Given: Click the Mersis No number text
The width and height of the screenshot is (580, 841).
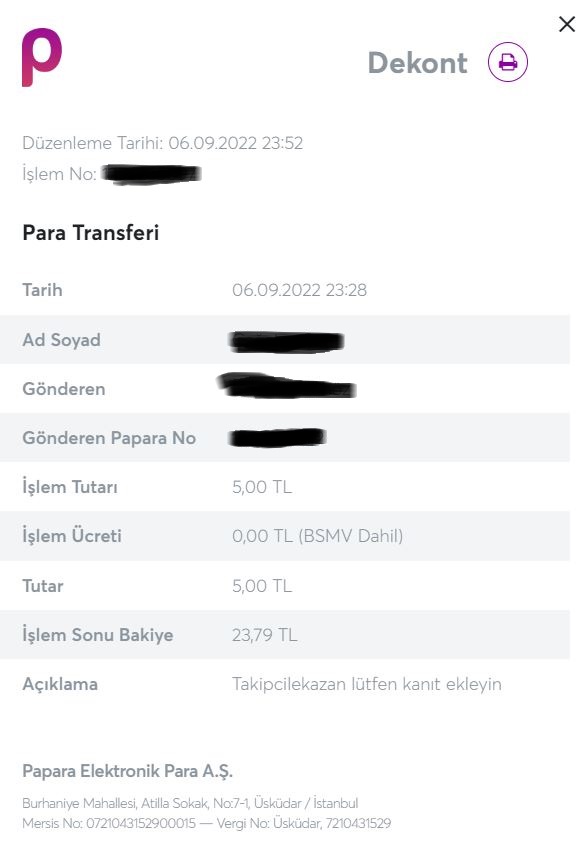Looking at the screenshot, I should [109, 823].
